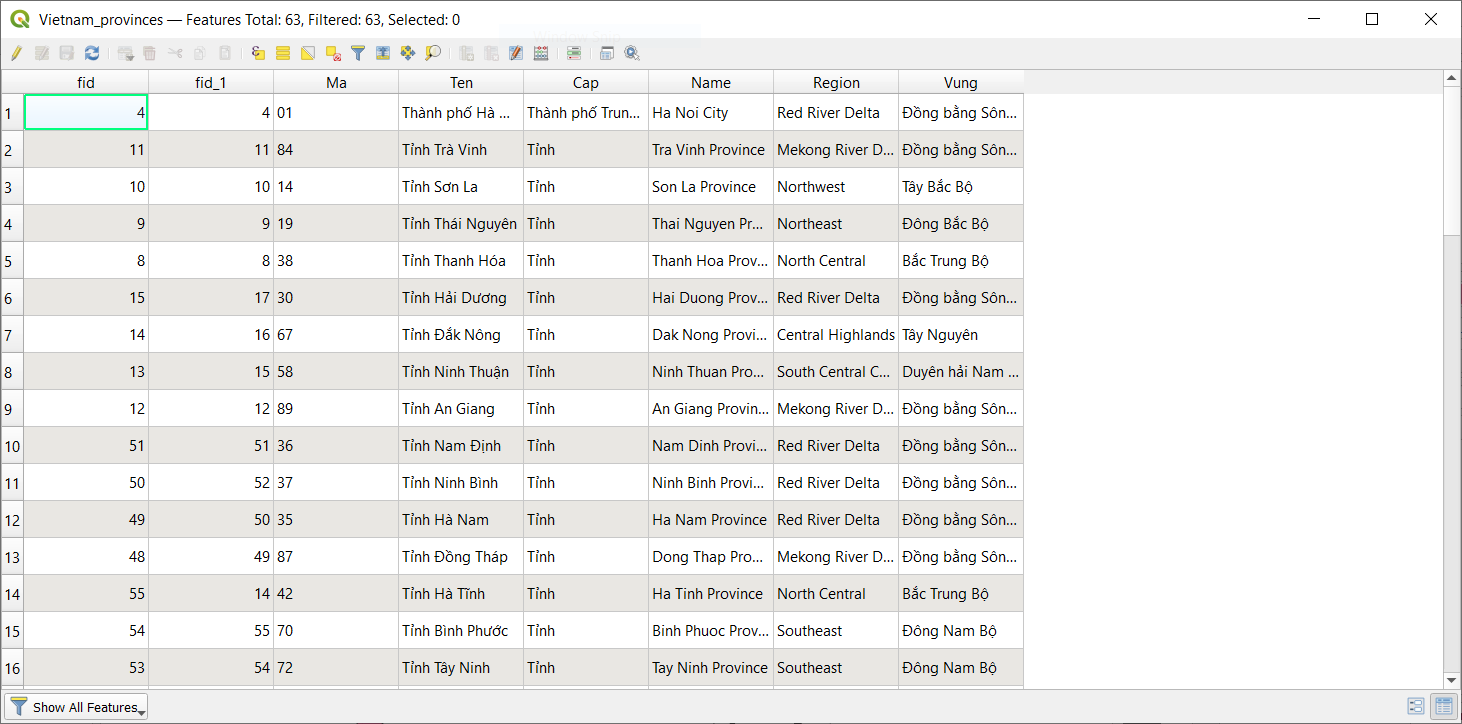Click the 'Tây Nguyên' cell
Screen dimensions: 1462x724
coord(961,335)
